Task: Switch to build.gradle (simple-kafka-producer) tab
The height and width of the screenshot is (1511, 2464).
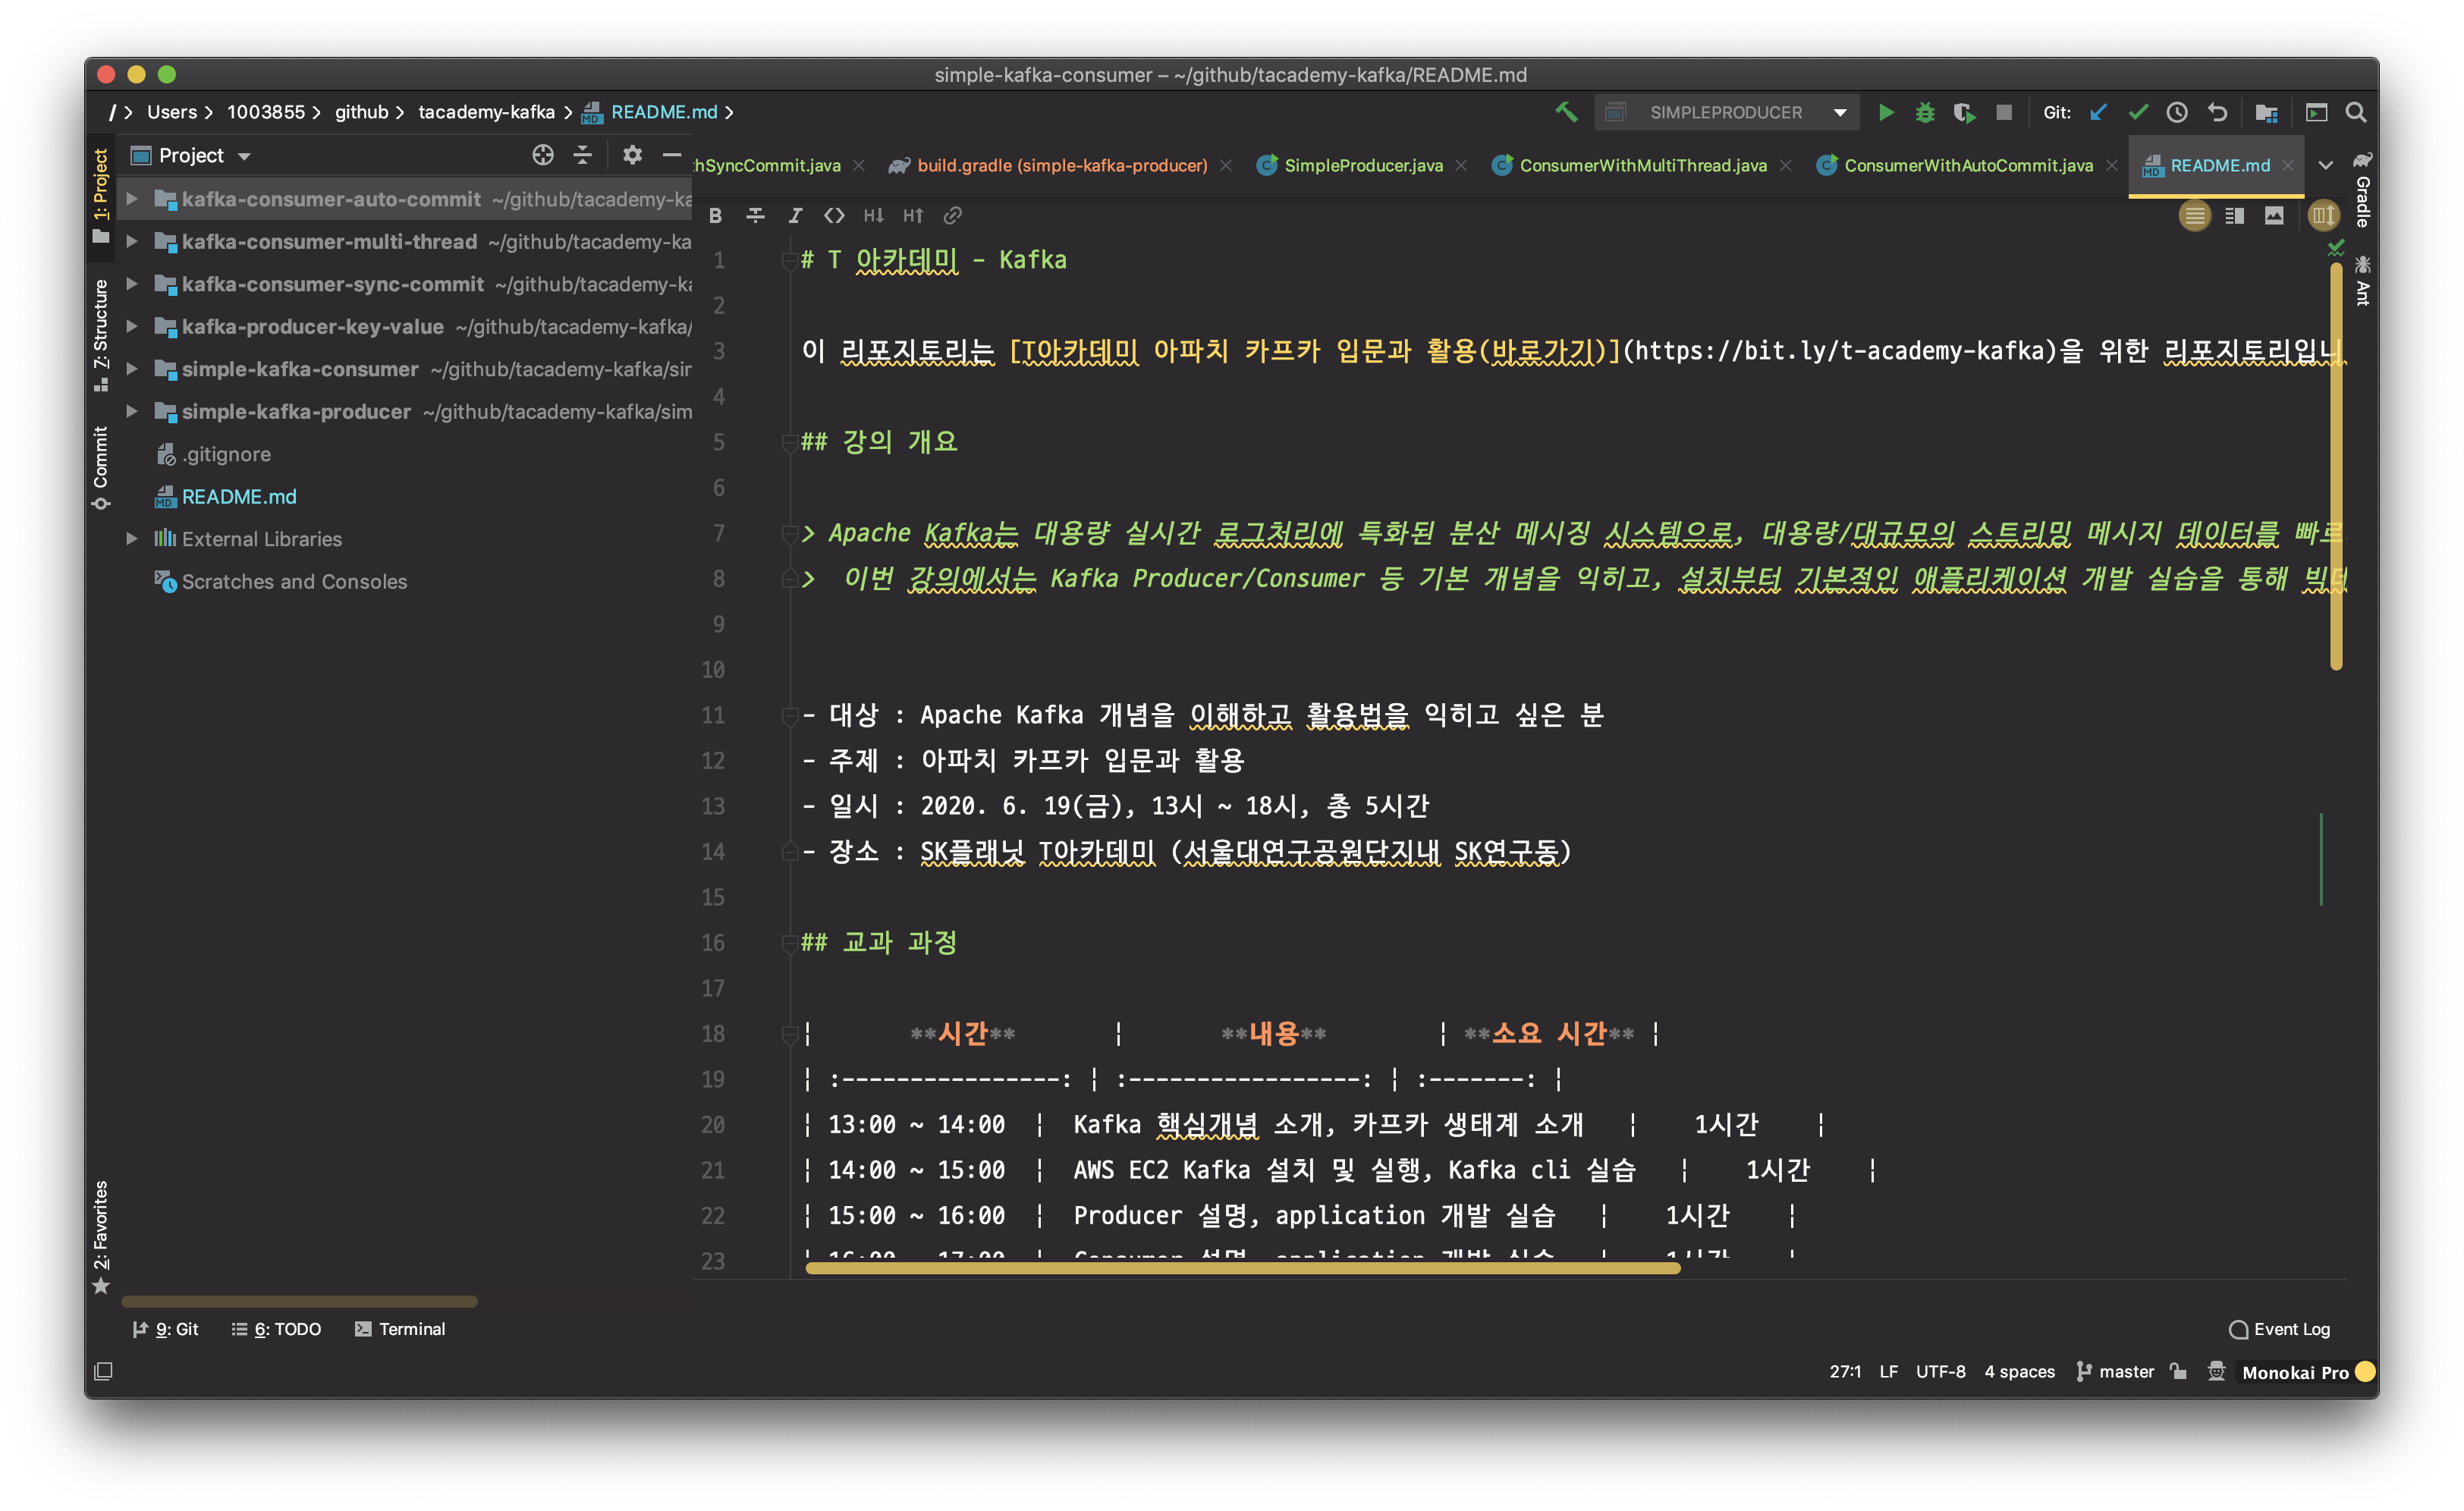Action: (1060, 165)
